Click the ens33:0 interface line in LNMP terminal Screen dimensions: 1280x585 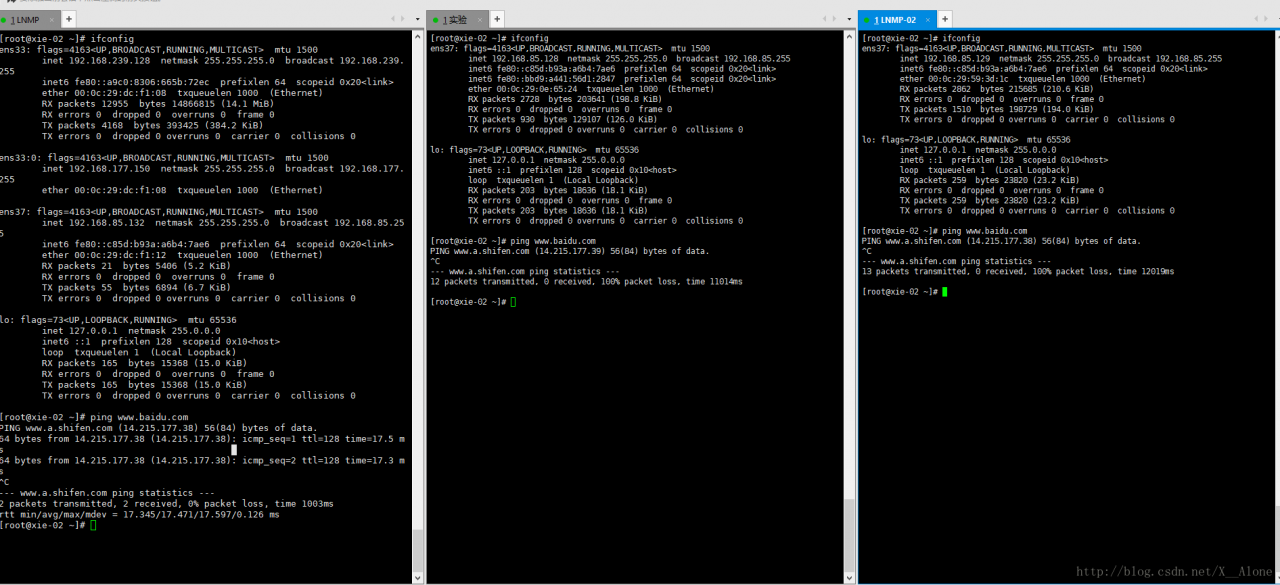164,158
